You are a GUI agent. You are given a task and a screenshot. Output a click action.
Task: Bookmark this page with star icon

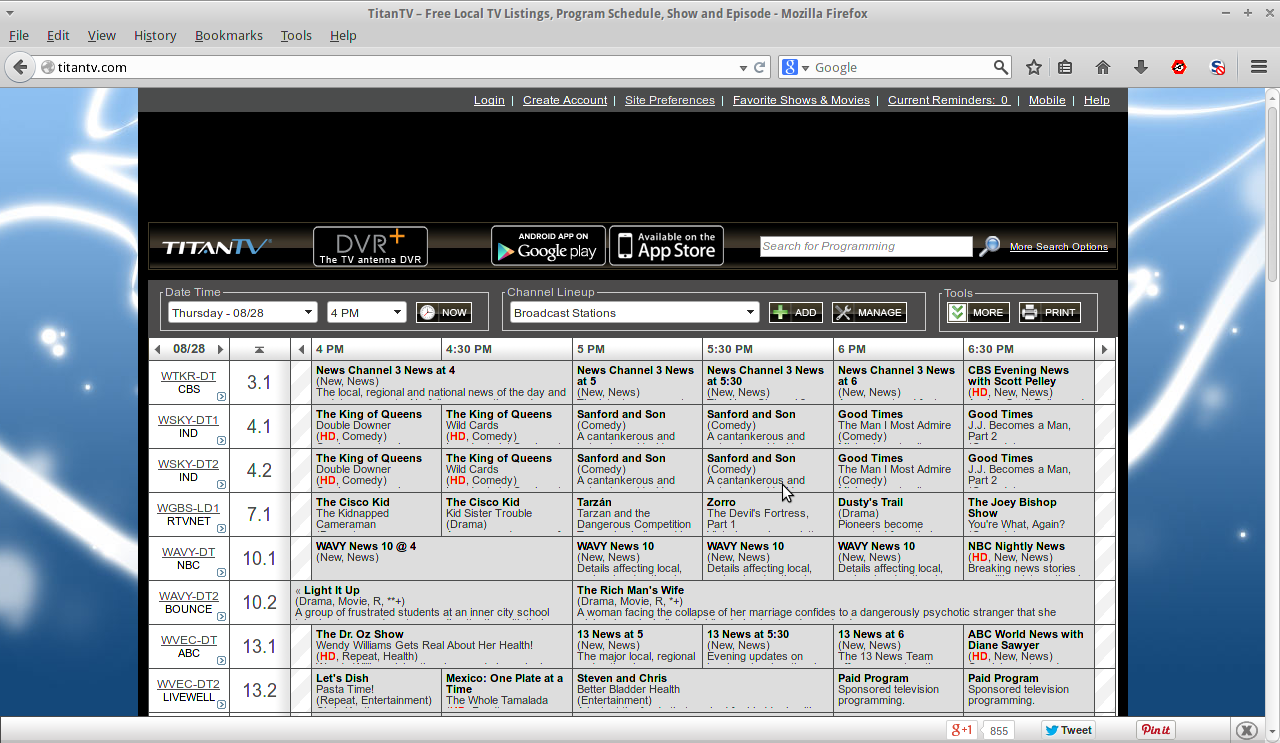tap(1034, 67)
